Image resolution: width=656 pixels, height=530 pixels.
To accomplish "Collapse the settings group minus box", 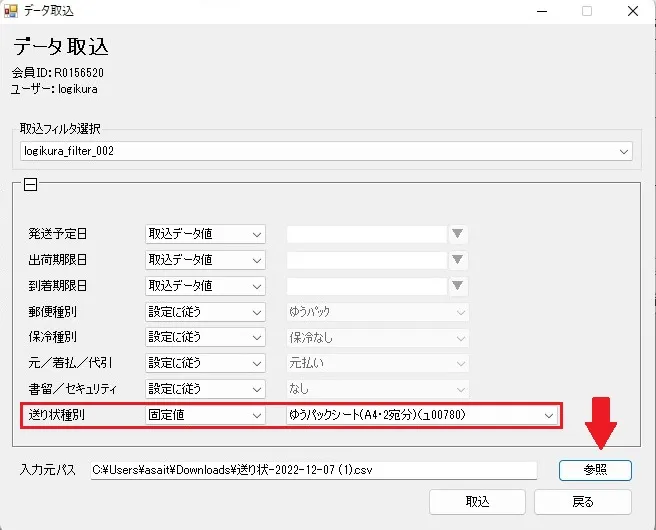I will click(30, 184).
